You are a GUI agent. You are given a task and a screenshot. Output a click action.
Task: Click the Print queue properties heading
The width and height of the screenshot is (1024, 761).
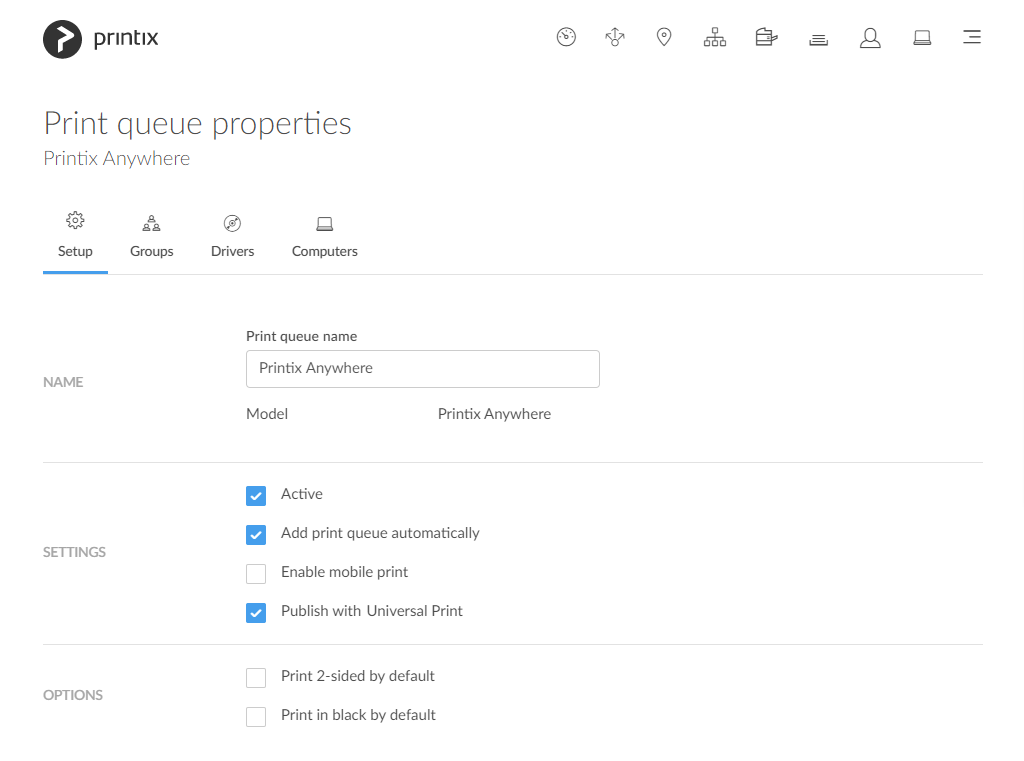198,124
